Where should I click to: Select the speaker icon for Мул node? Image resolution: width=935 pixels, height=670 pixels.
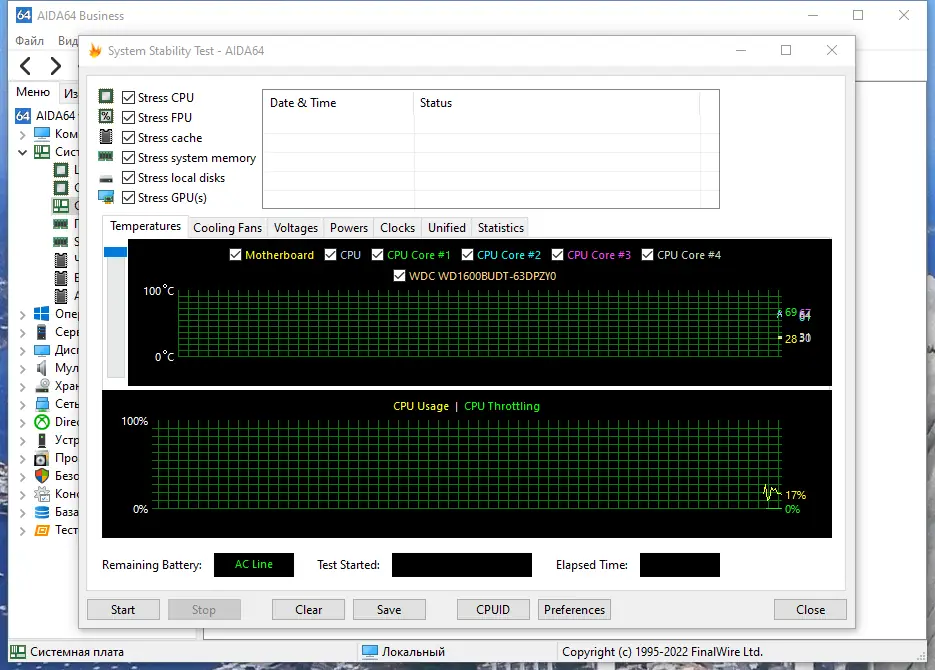(42, 368)
